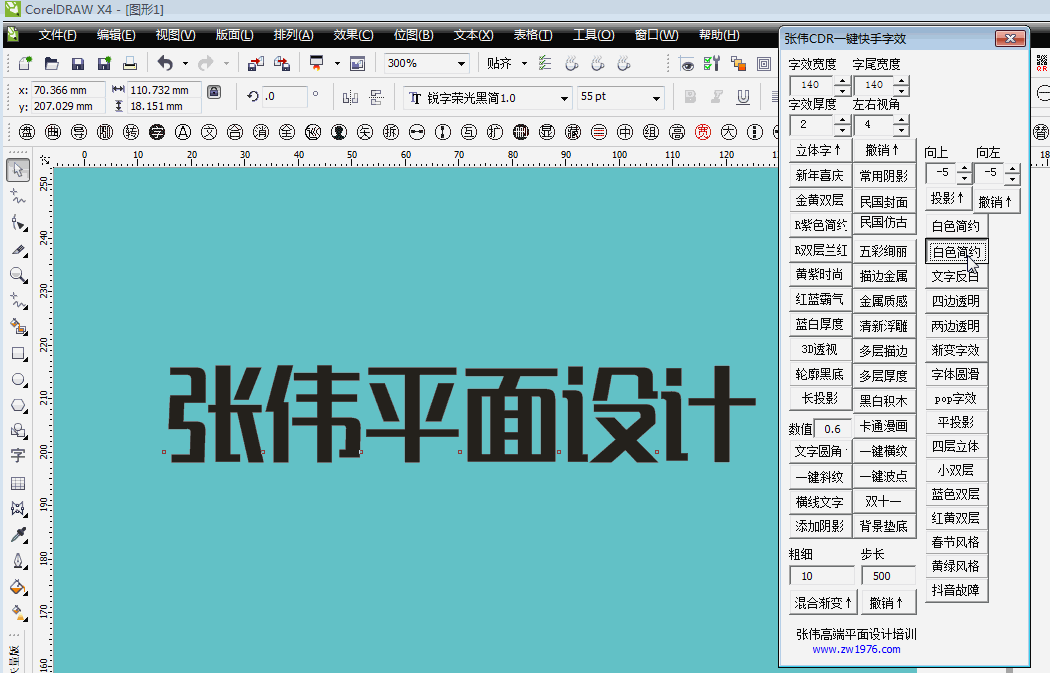The image size is (1050, 673).
Task: Click the Open file folder icon
Action: 52,64
